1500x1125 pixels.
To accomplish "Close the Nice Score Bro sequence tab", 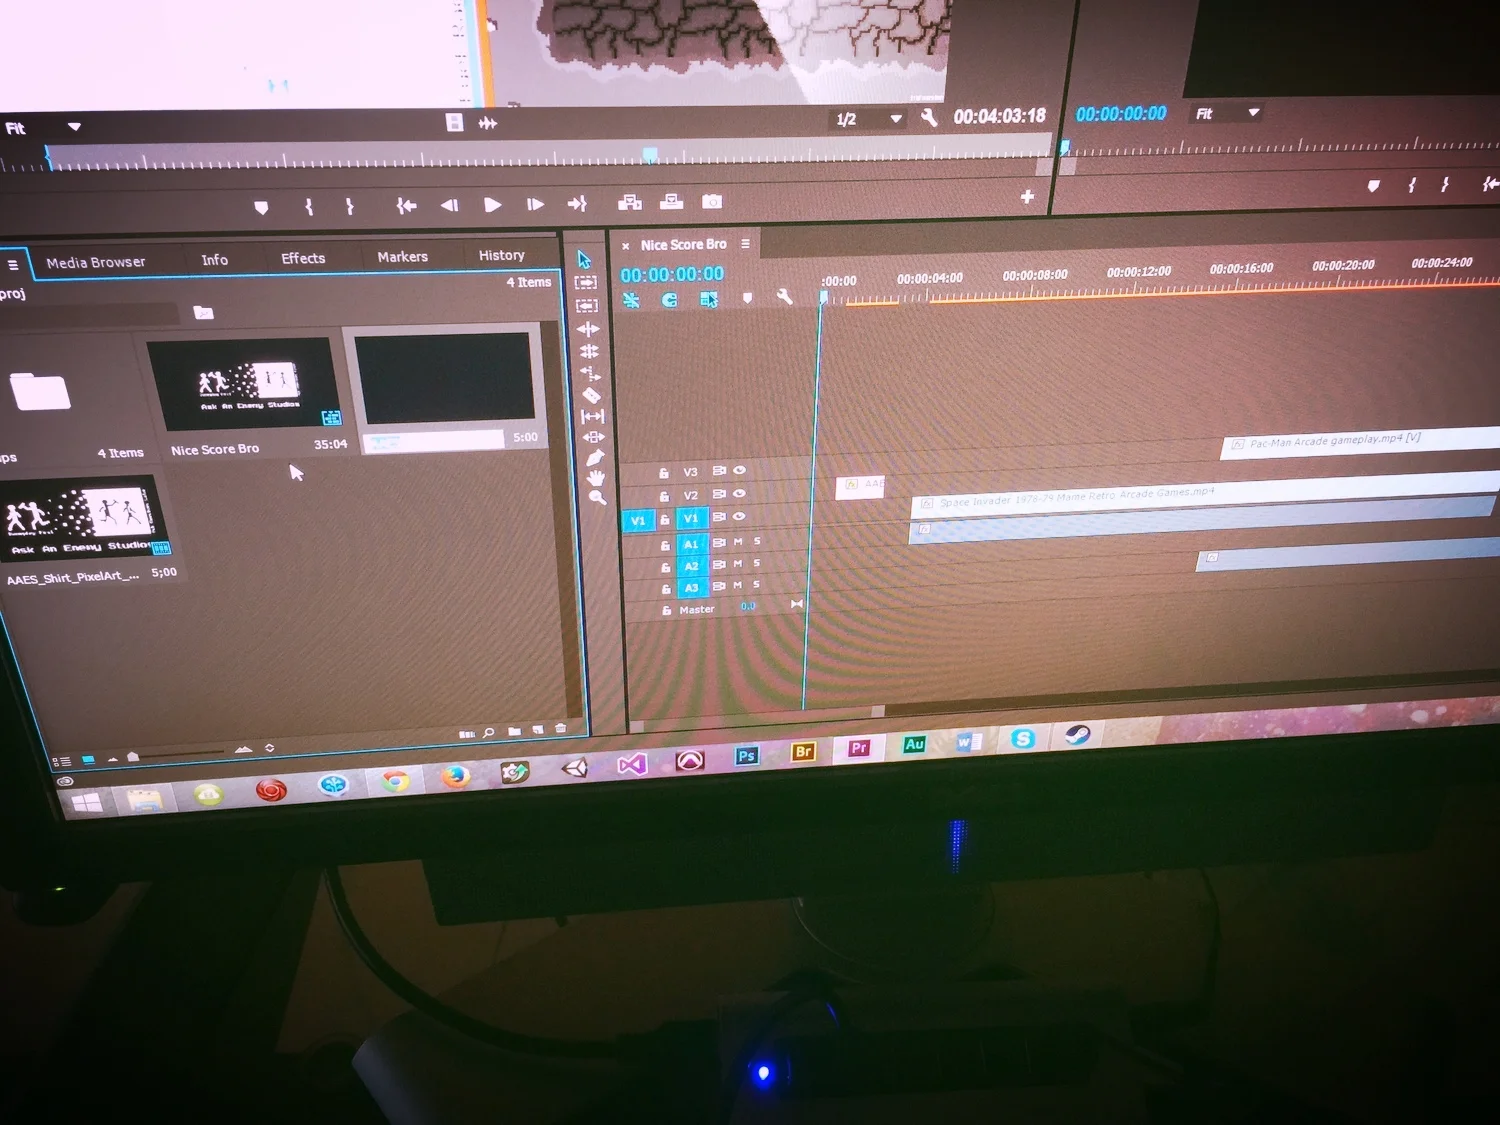I will click(x=626, y=246).
